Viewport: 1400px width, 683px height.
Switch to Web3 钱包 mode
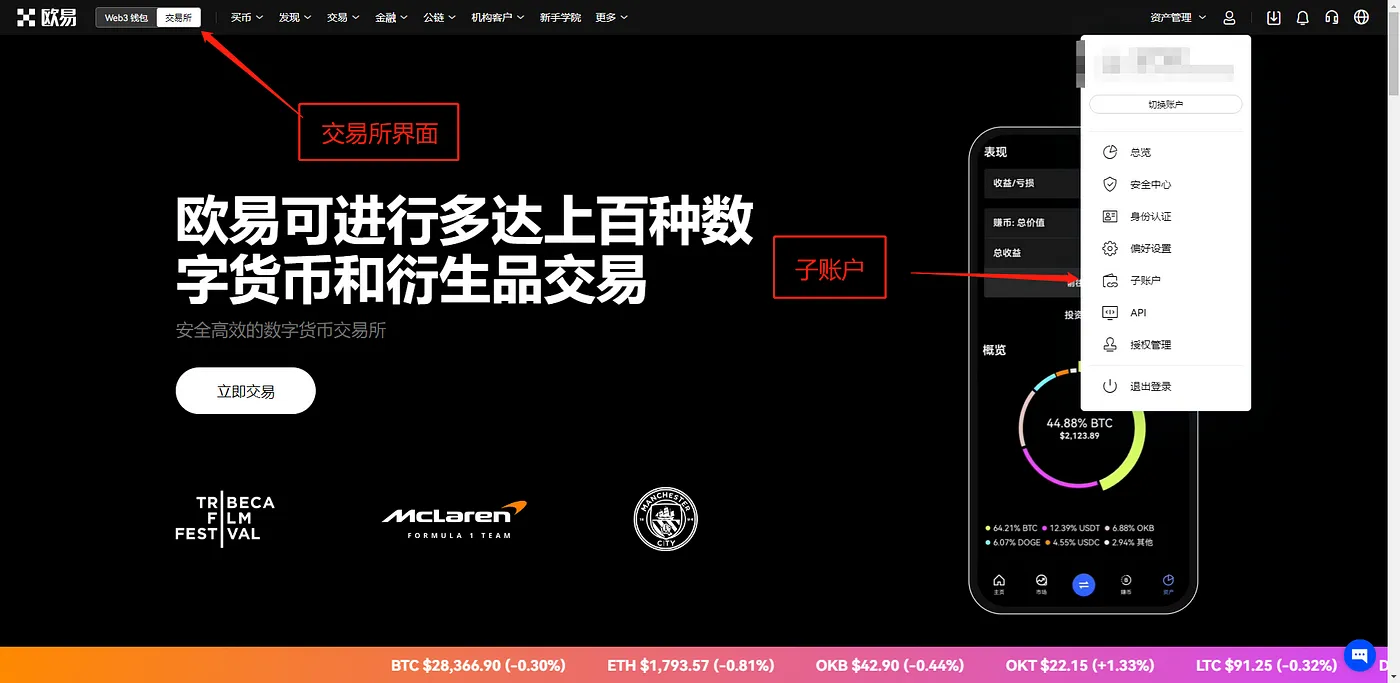coord(126,17)
